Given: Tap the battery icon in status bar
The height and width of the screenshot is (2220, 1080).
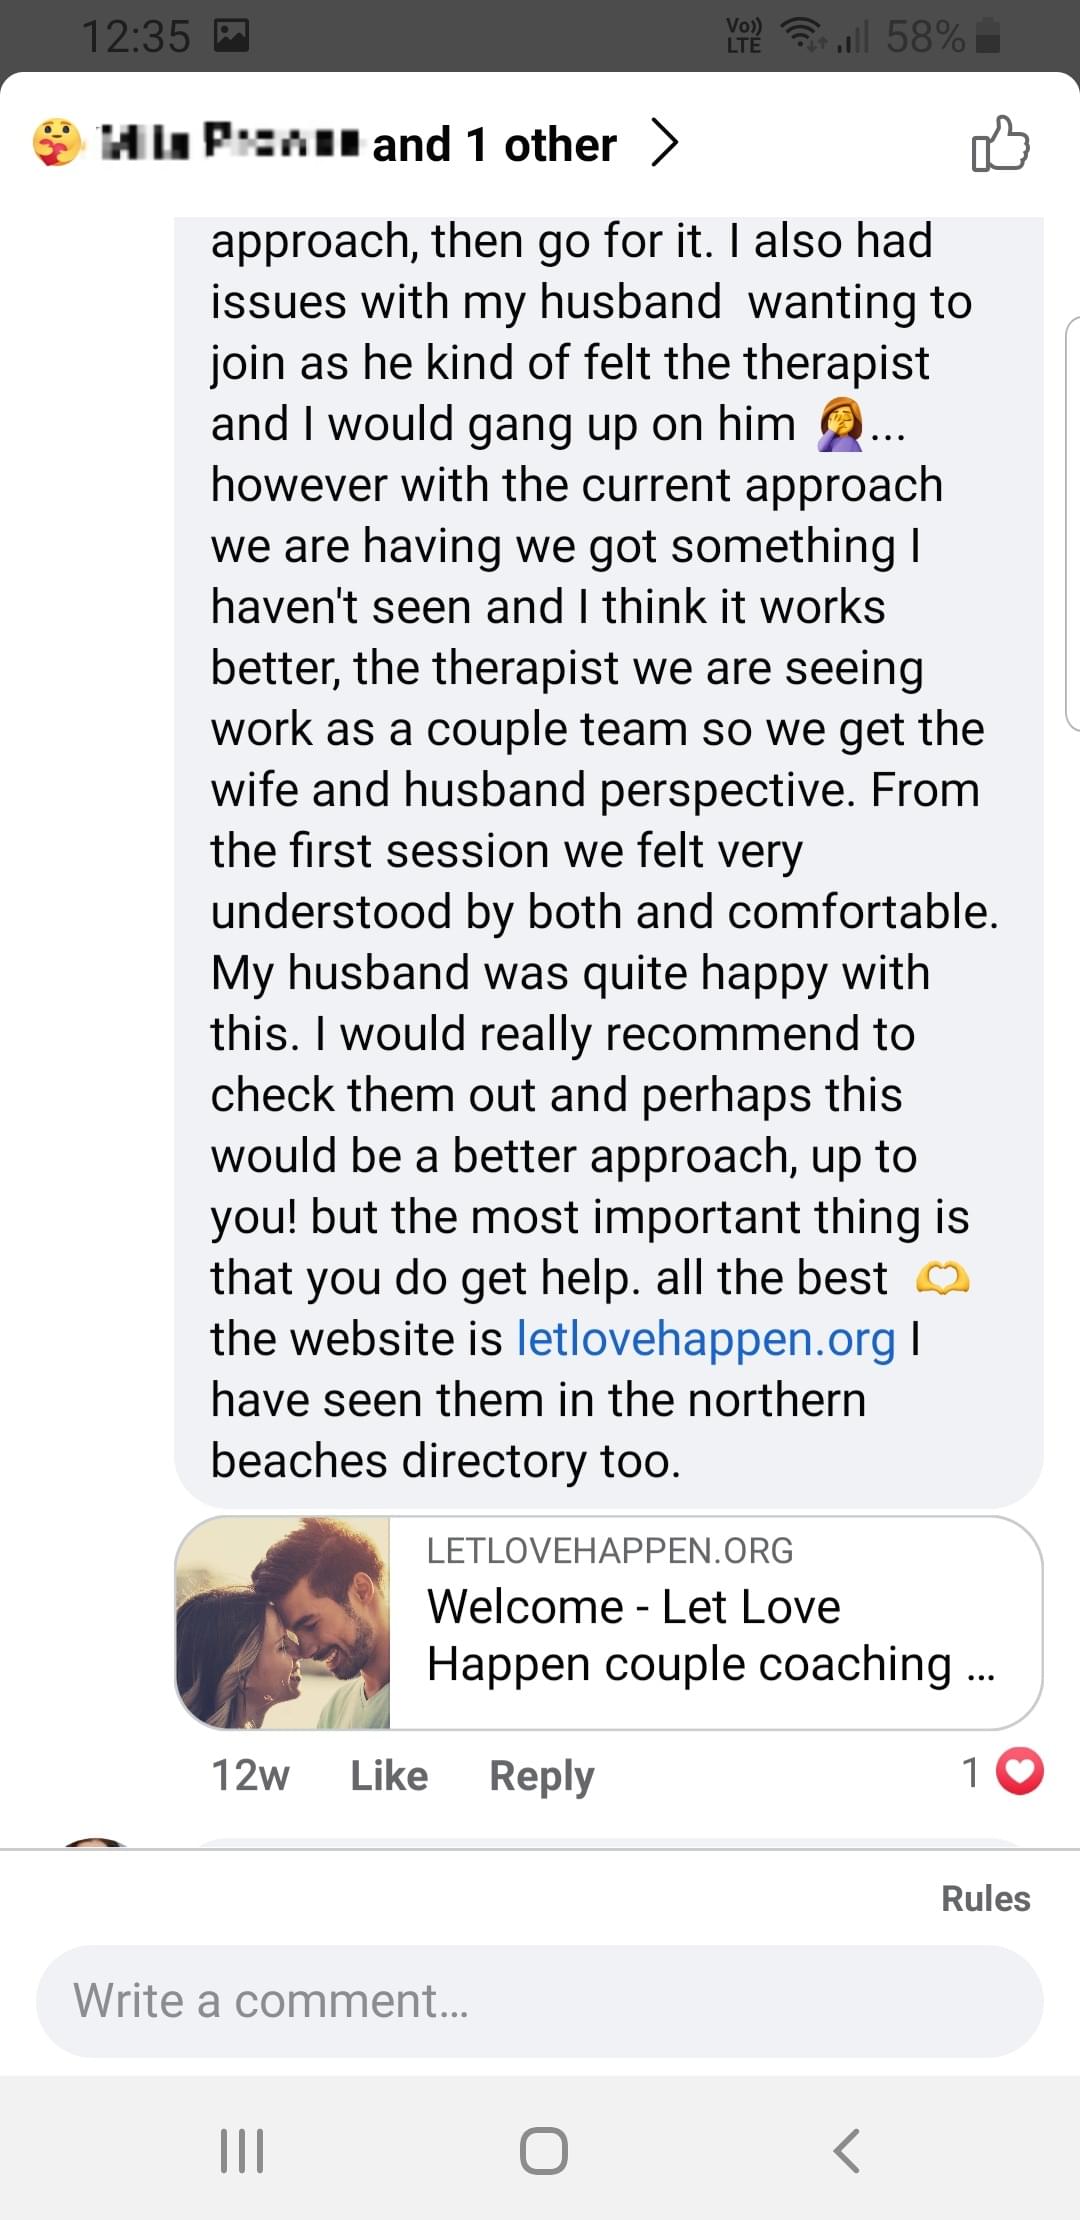Looking at the screenshot, I should 987,36.
